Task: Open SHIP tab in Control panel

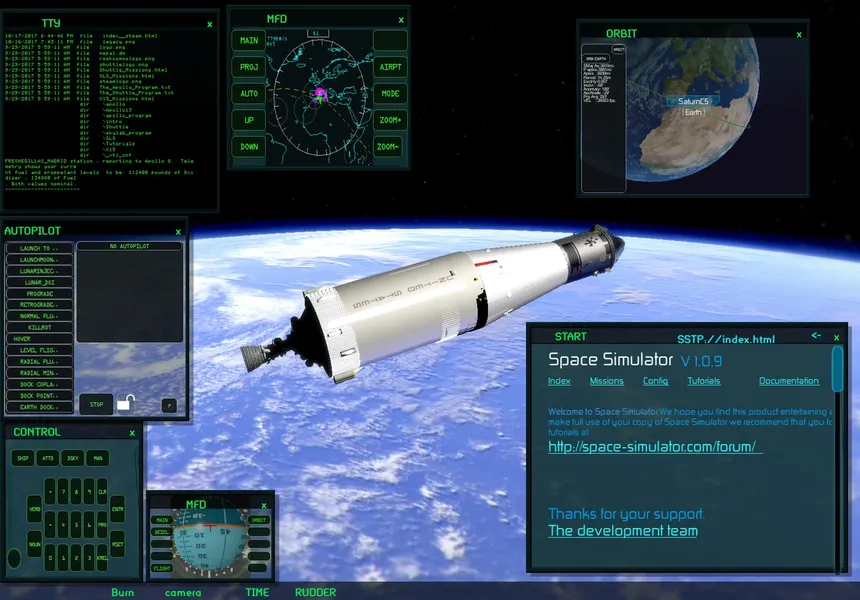Action: (23, 458)
